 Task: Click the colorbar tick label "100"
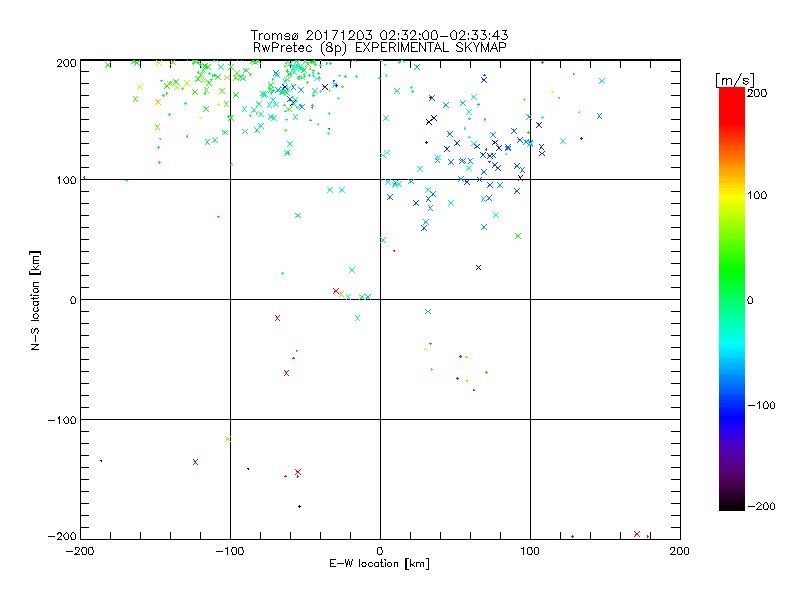tap(757, 195)
